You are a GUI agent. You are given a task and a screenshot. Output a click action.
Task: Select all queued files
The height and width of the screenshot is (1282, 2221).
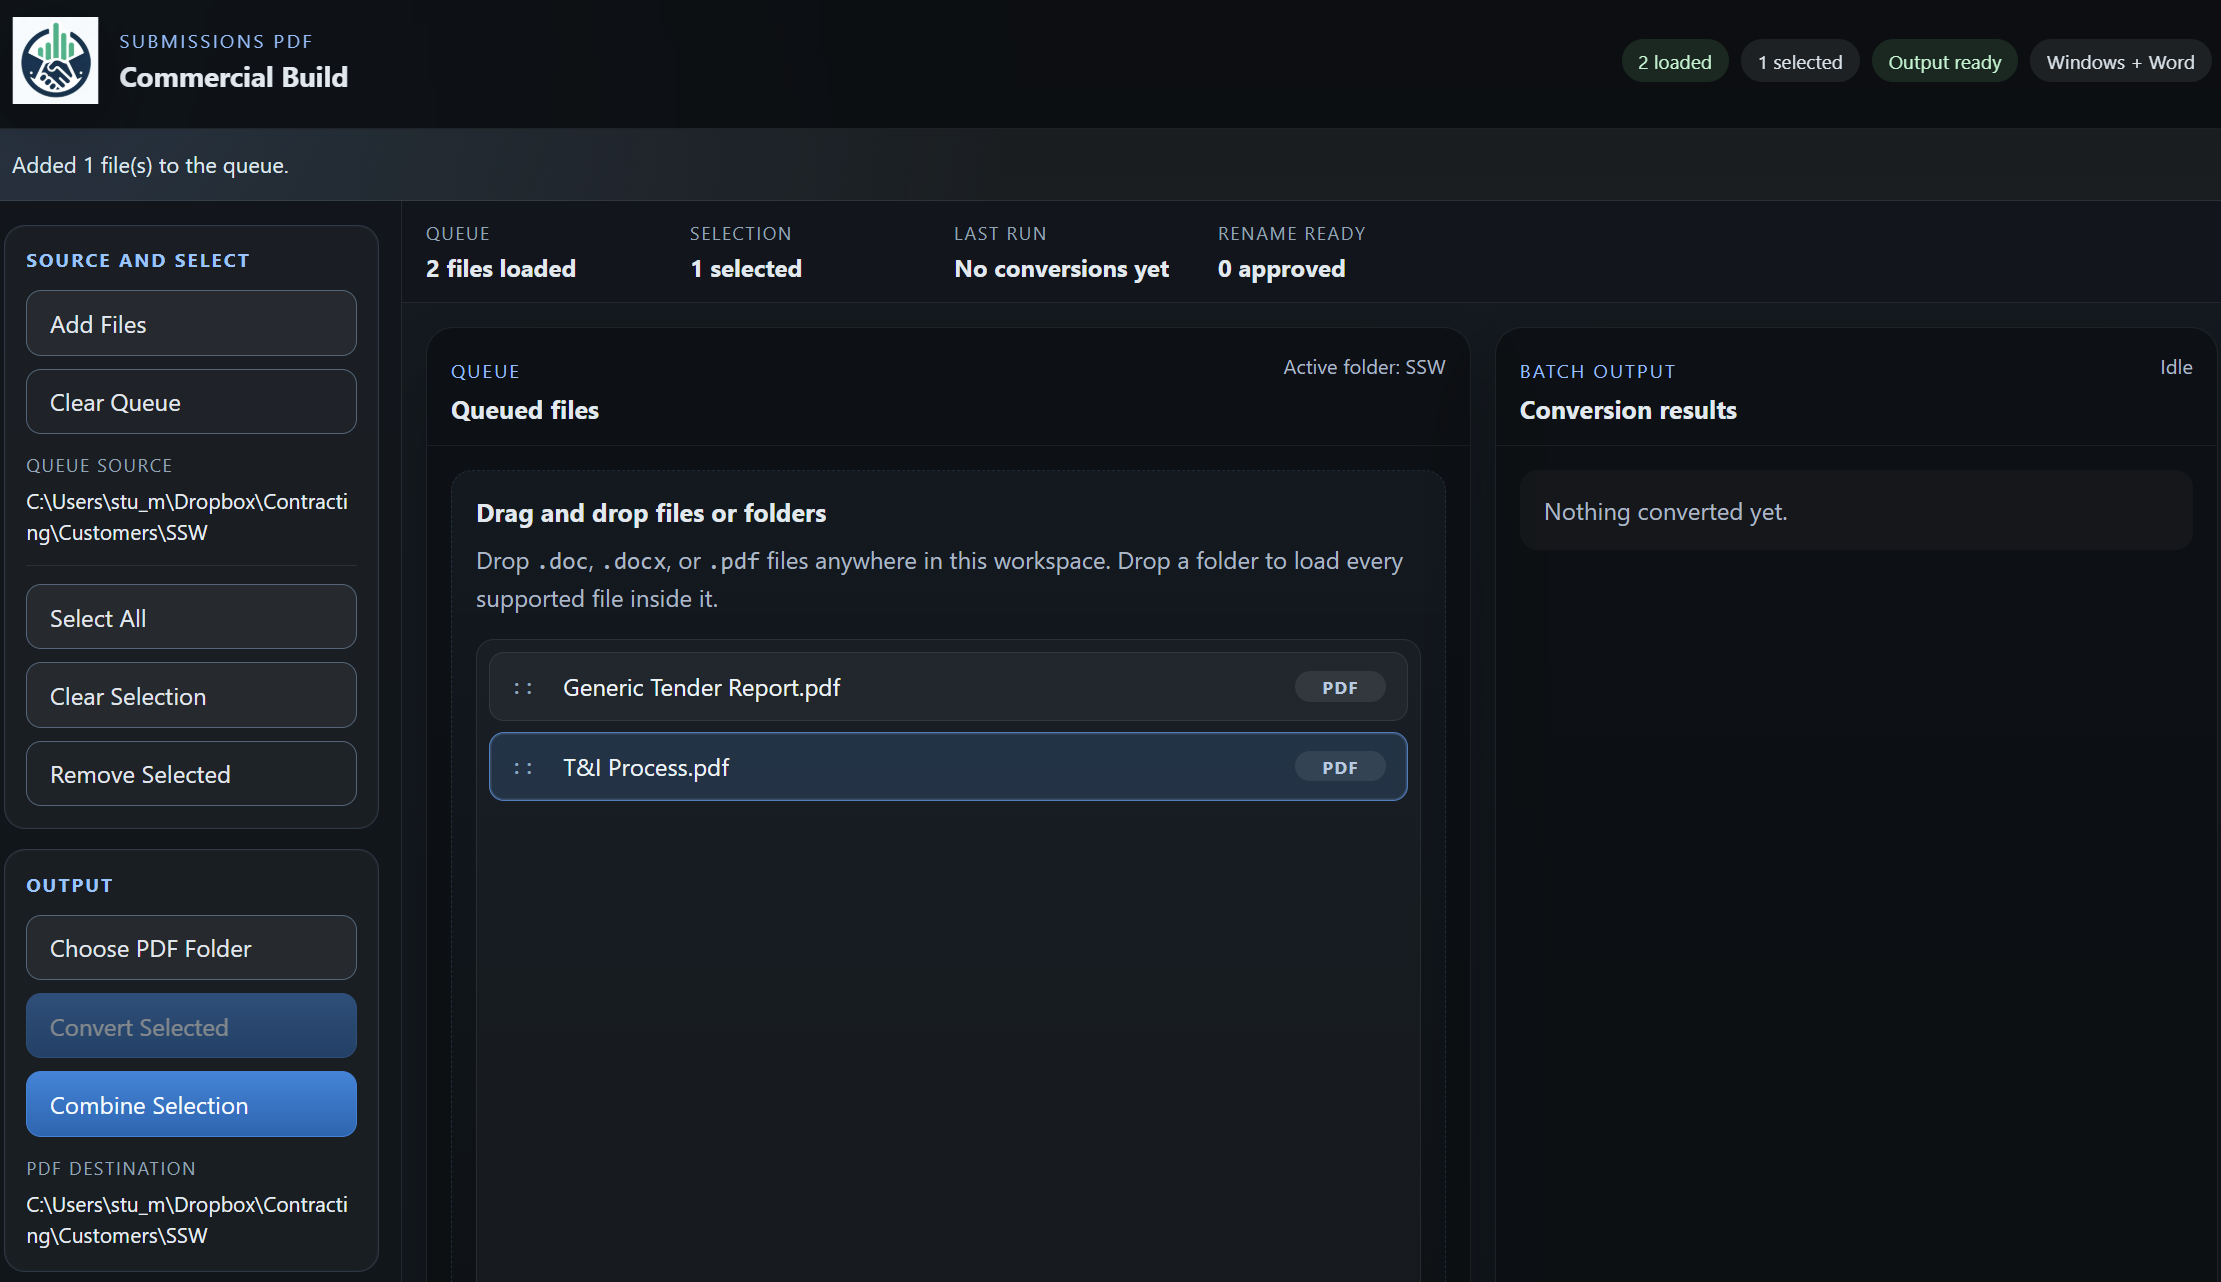coord(191,617)
